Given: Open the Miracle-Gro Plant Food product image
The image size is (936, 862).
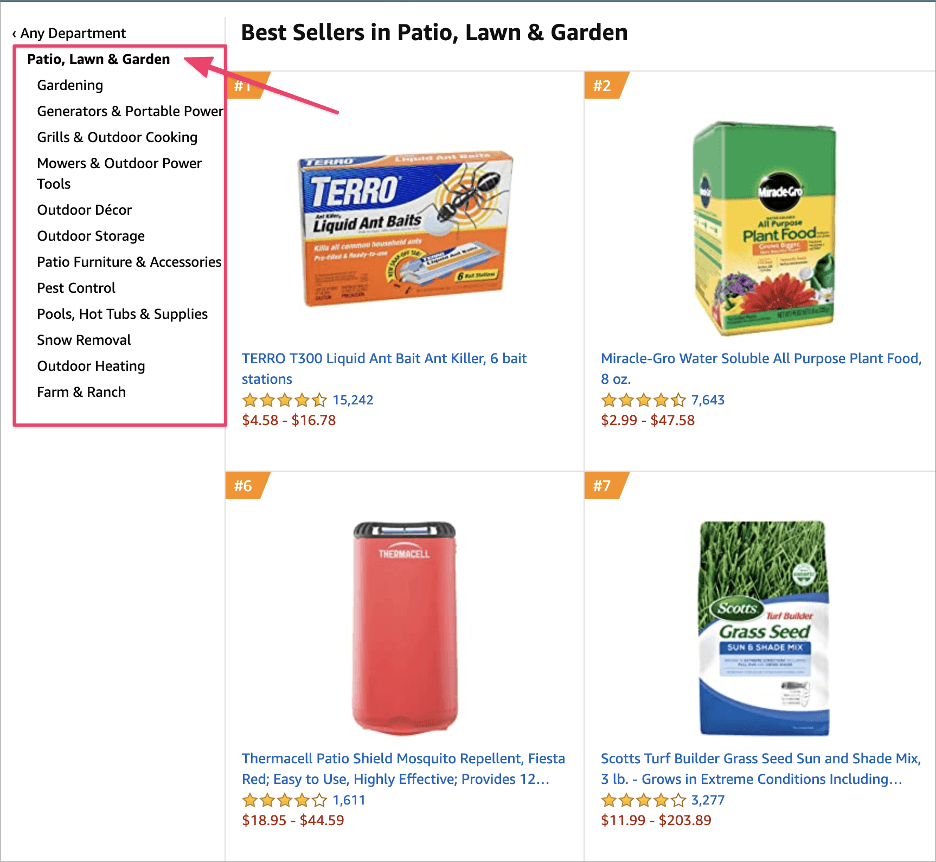Looking at the screenshot, I should (x=762, y=230).
